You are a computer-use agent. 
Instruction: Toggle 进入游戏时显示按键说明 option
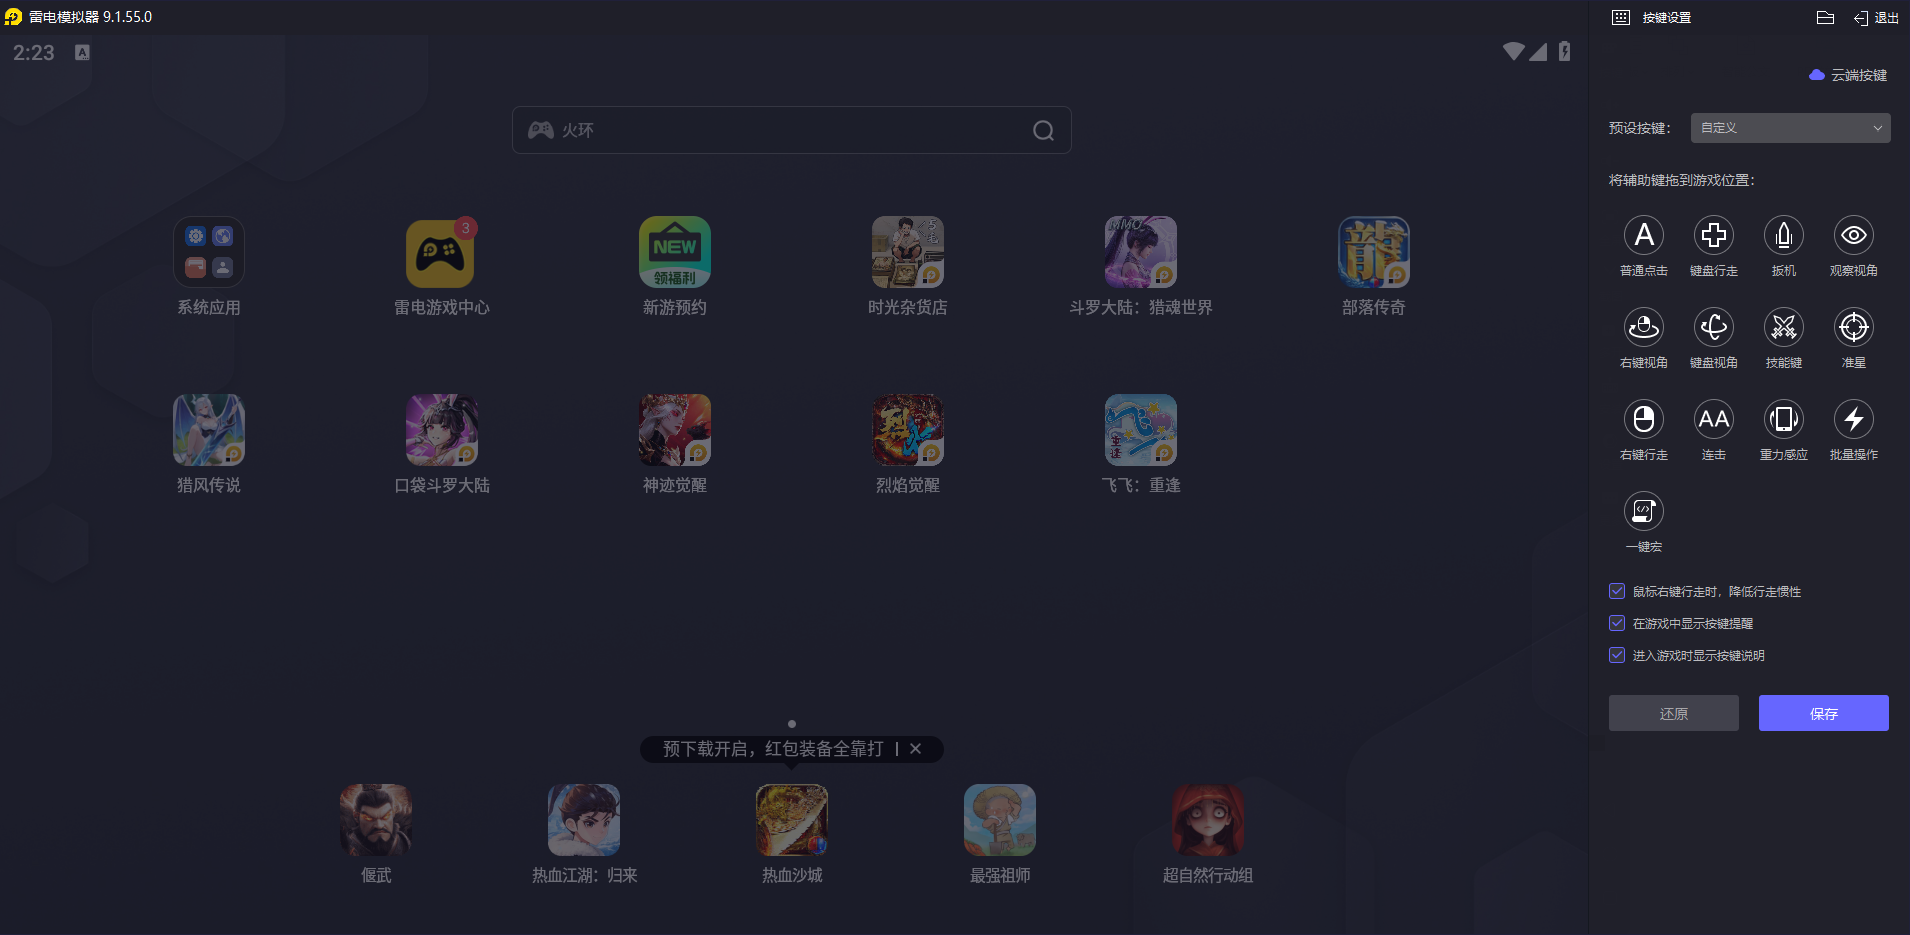click(x=1617, y=655)
